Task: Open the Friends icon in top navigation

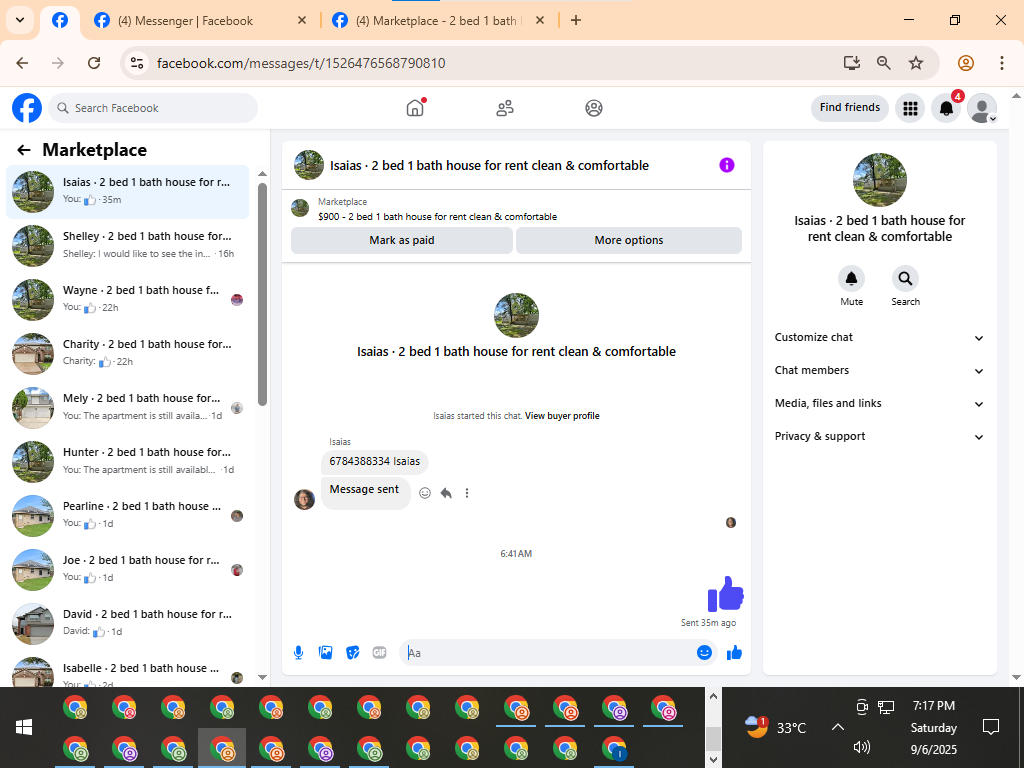Action: click(x=505, y=108)
